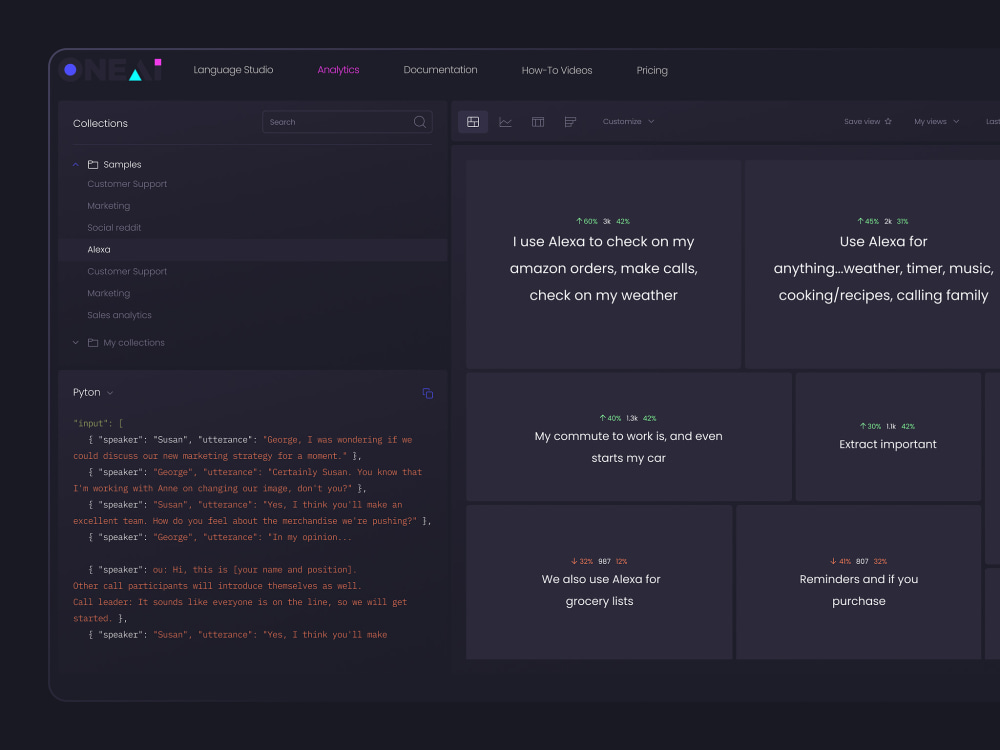Click the copy code icon
The height and width of the screenshot is (750, 1000).
pyautogui.click(x=428, y=393)
